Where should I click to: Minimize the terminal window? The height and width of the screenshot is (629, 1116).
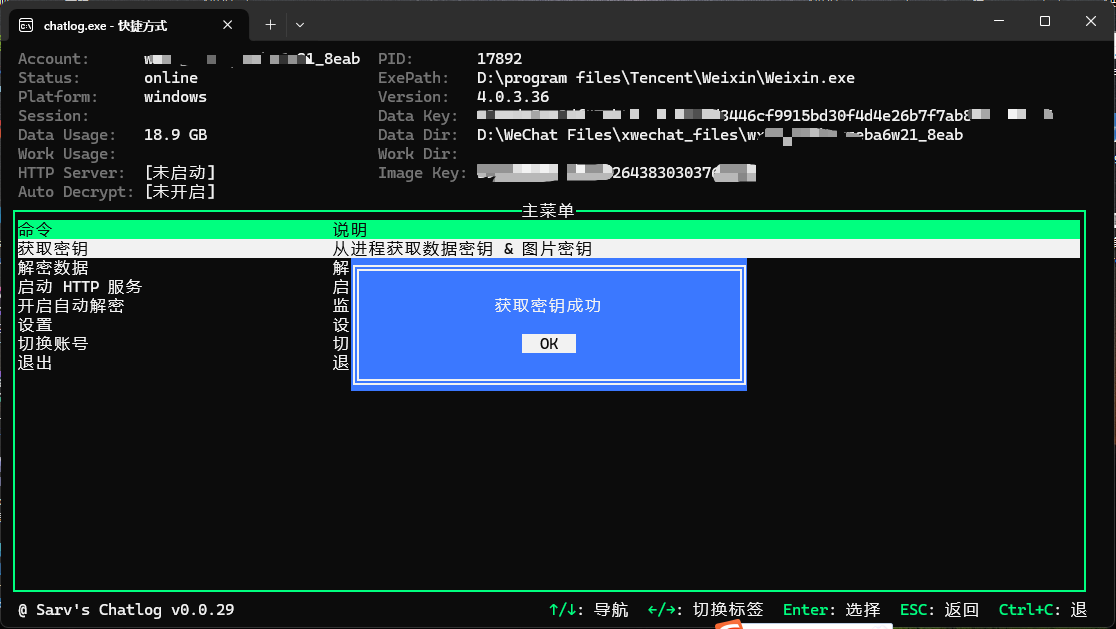pyautogui.click(x=999, y=21)
